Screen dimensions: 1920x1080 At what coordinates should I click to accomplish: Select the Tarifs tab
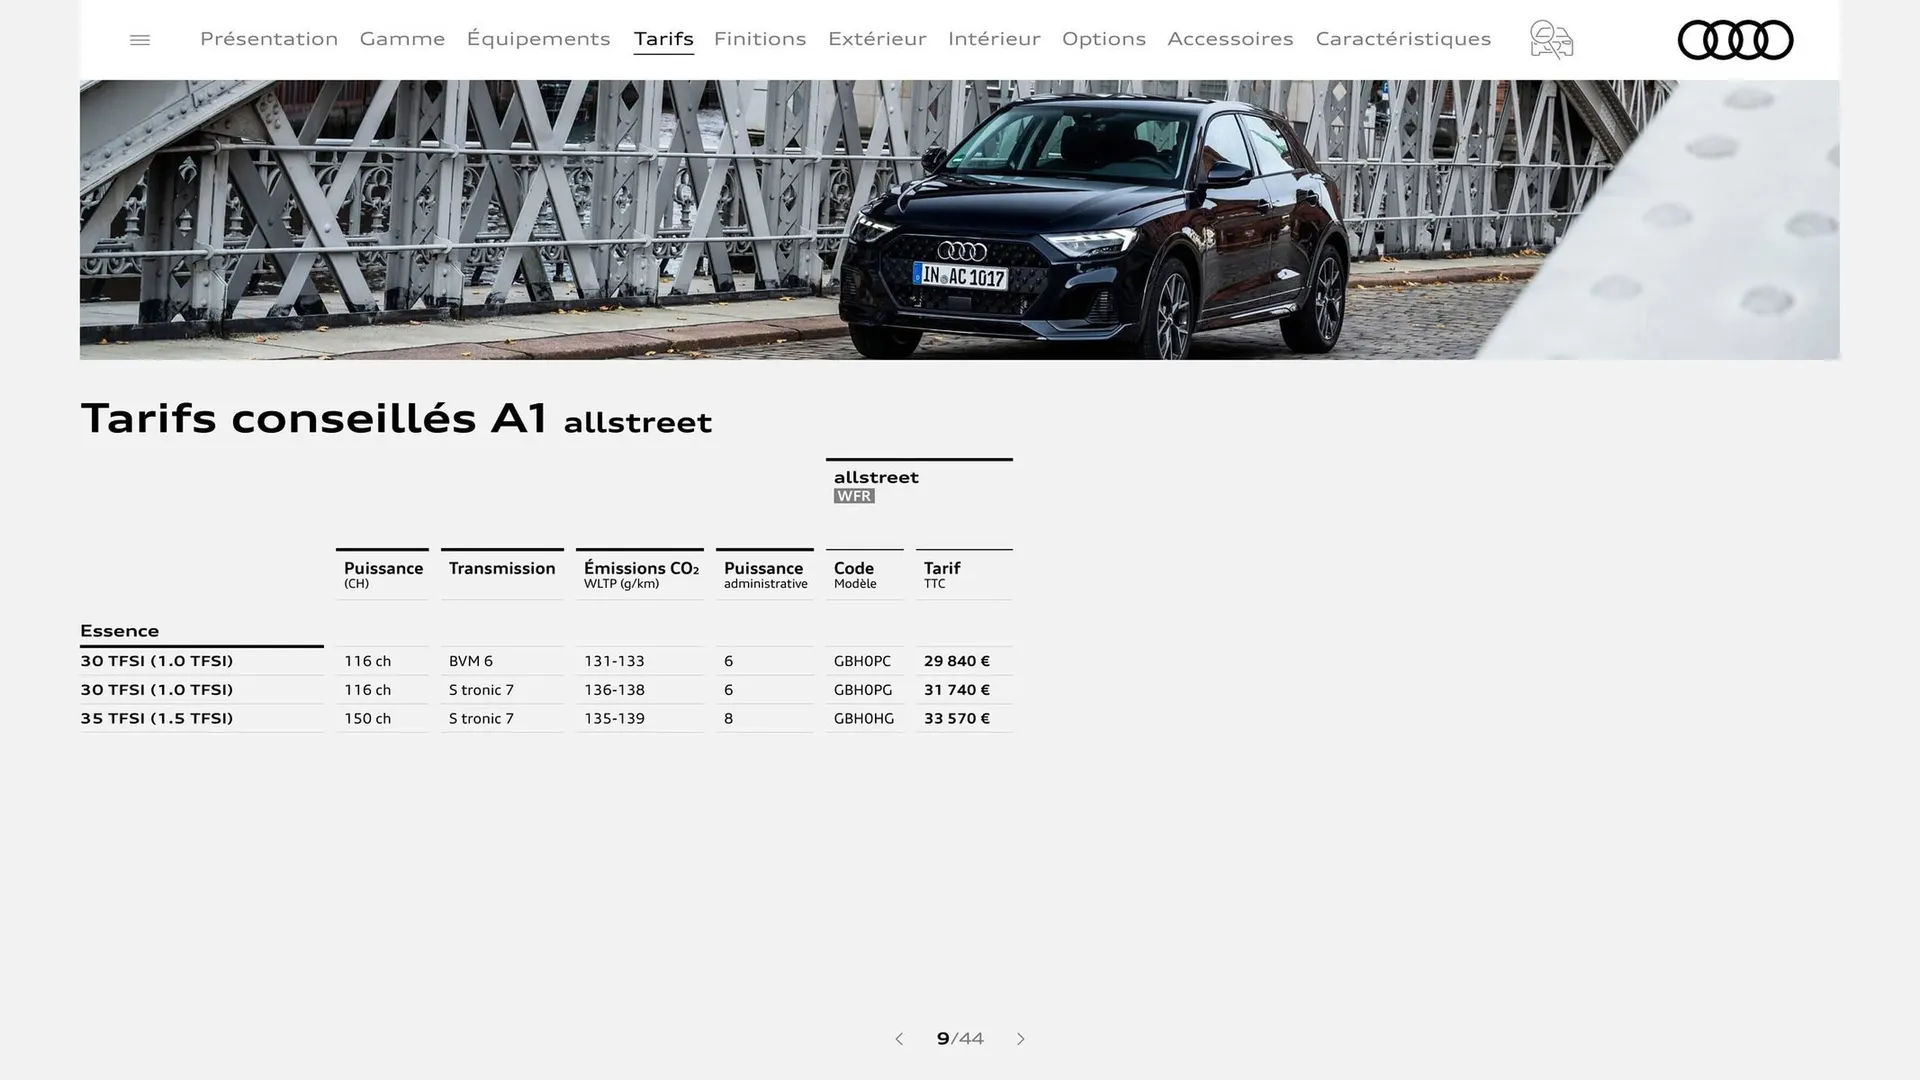(x=663, y=39)
